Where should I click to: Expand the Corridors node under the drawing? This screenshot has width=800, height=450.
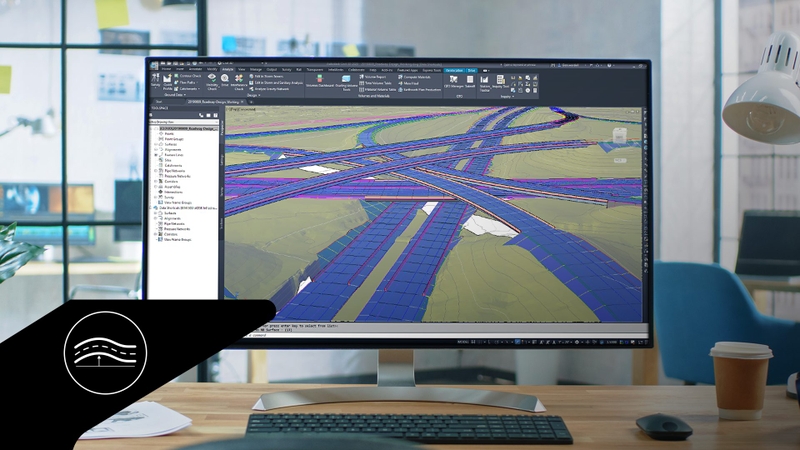(x=156, y=181)
